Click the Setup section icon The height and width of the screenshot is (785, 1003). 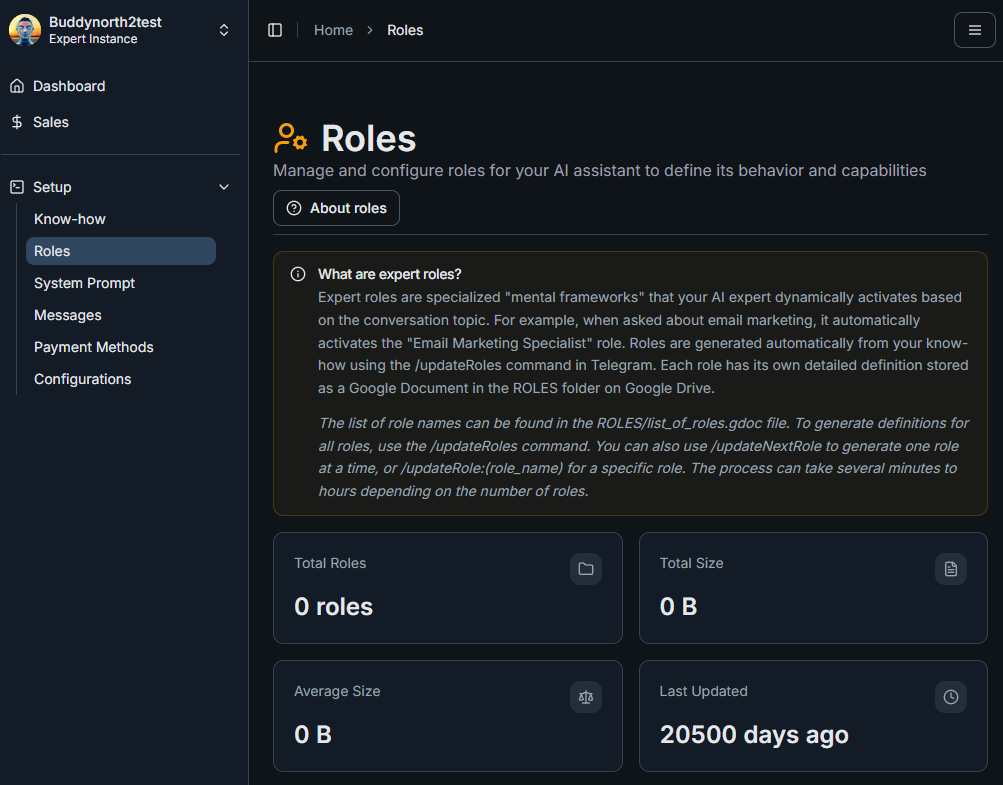coord(15,187)
